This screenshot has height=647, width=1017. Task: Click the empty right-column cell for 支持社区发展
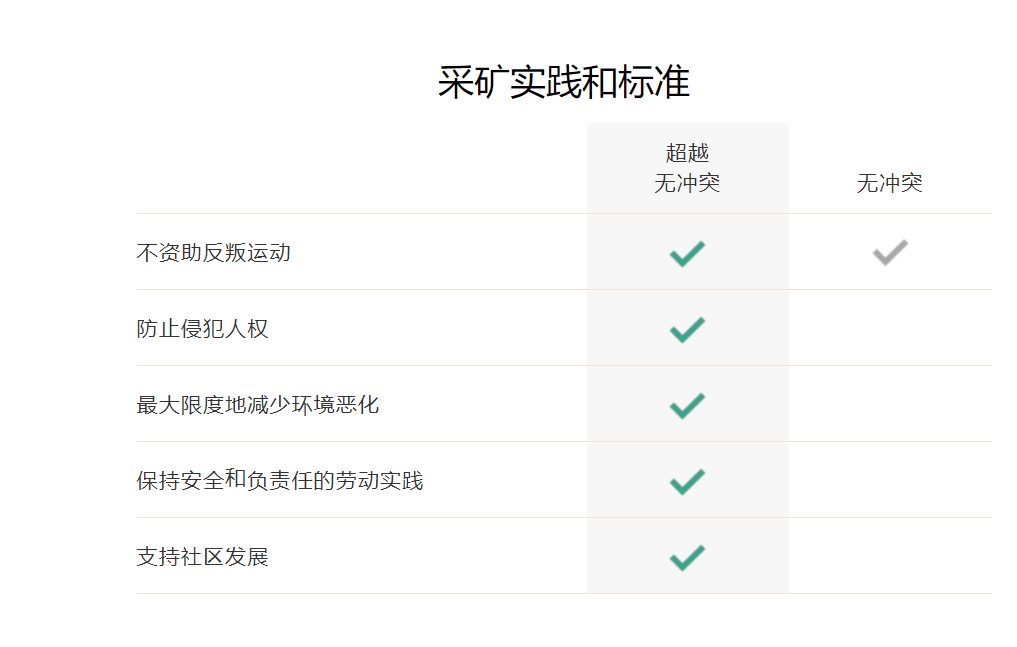(890, 557)
